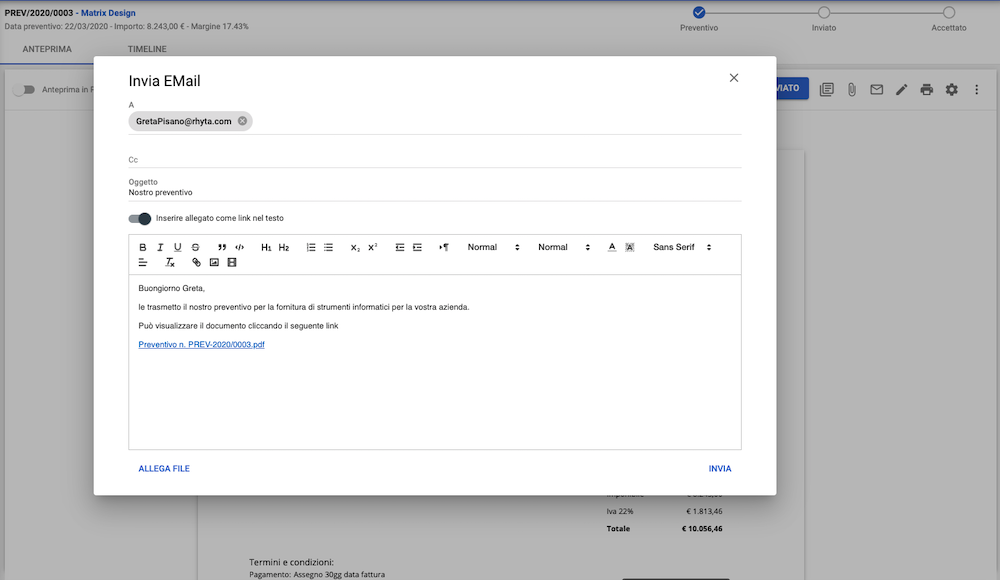Open the Sans Serif font dropdown

click(682, 248)
